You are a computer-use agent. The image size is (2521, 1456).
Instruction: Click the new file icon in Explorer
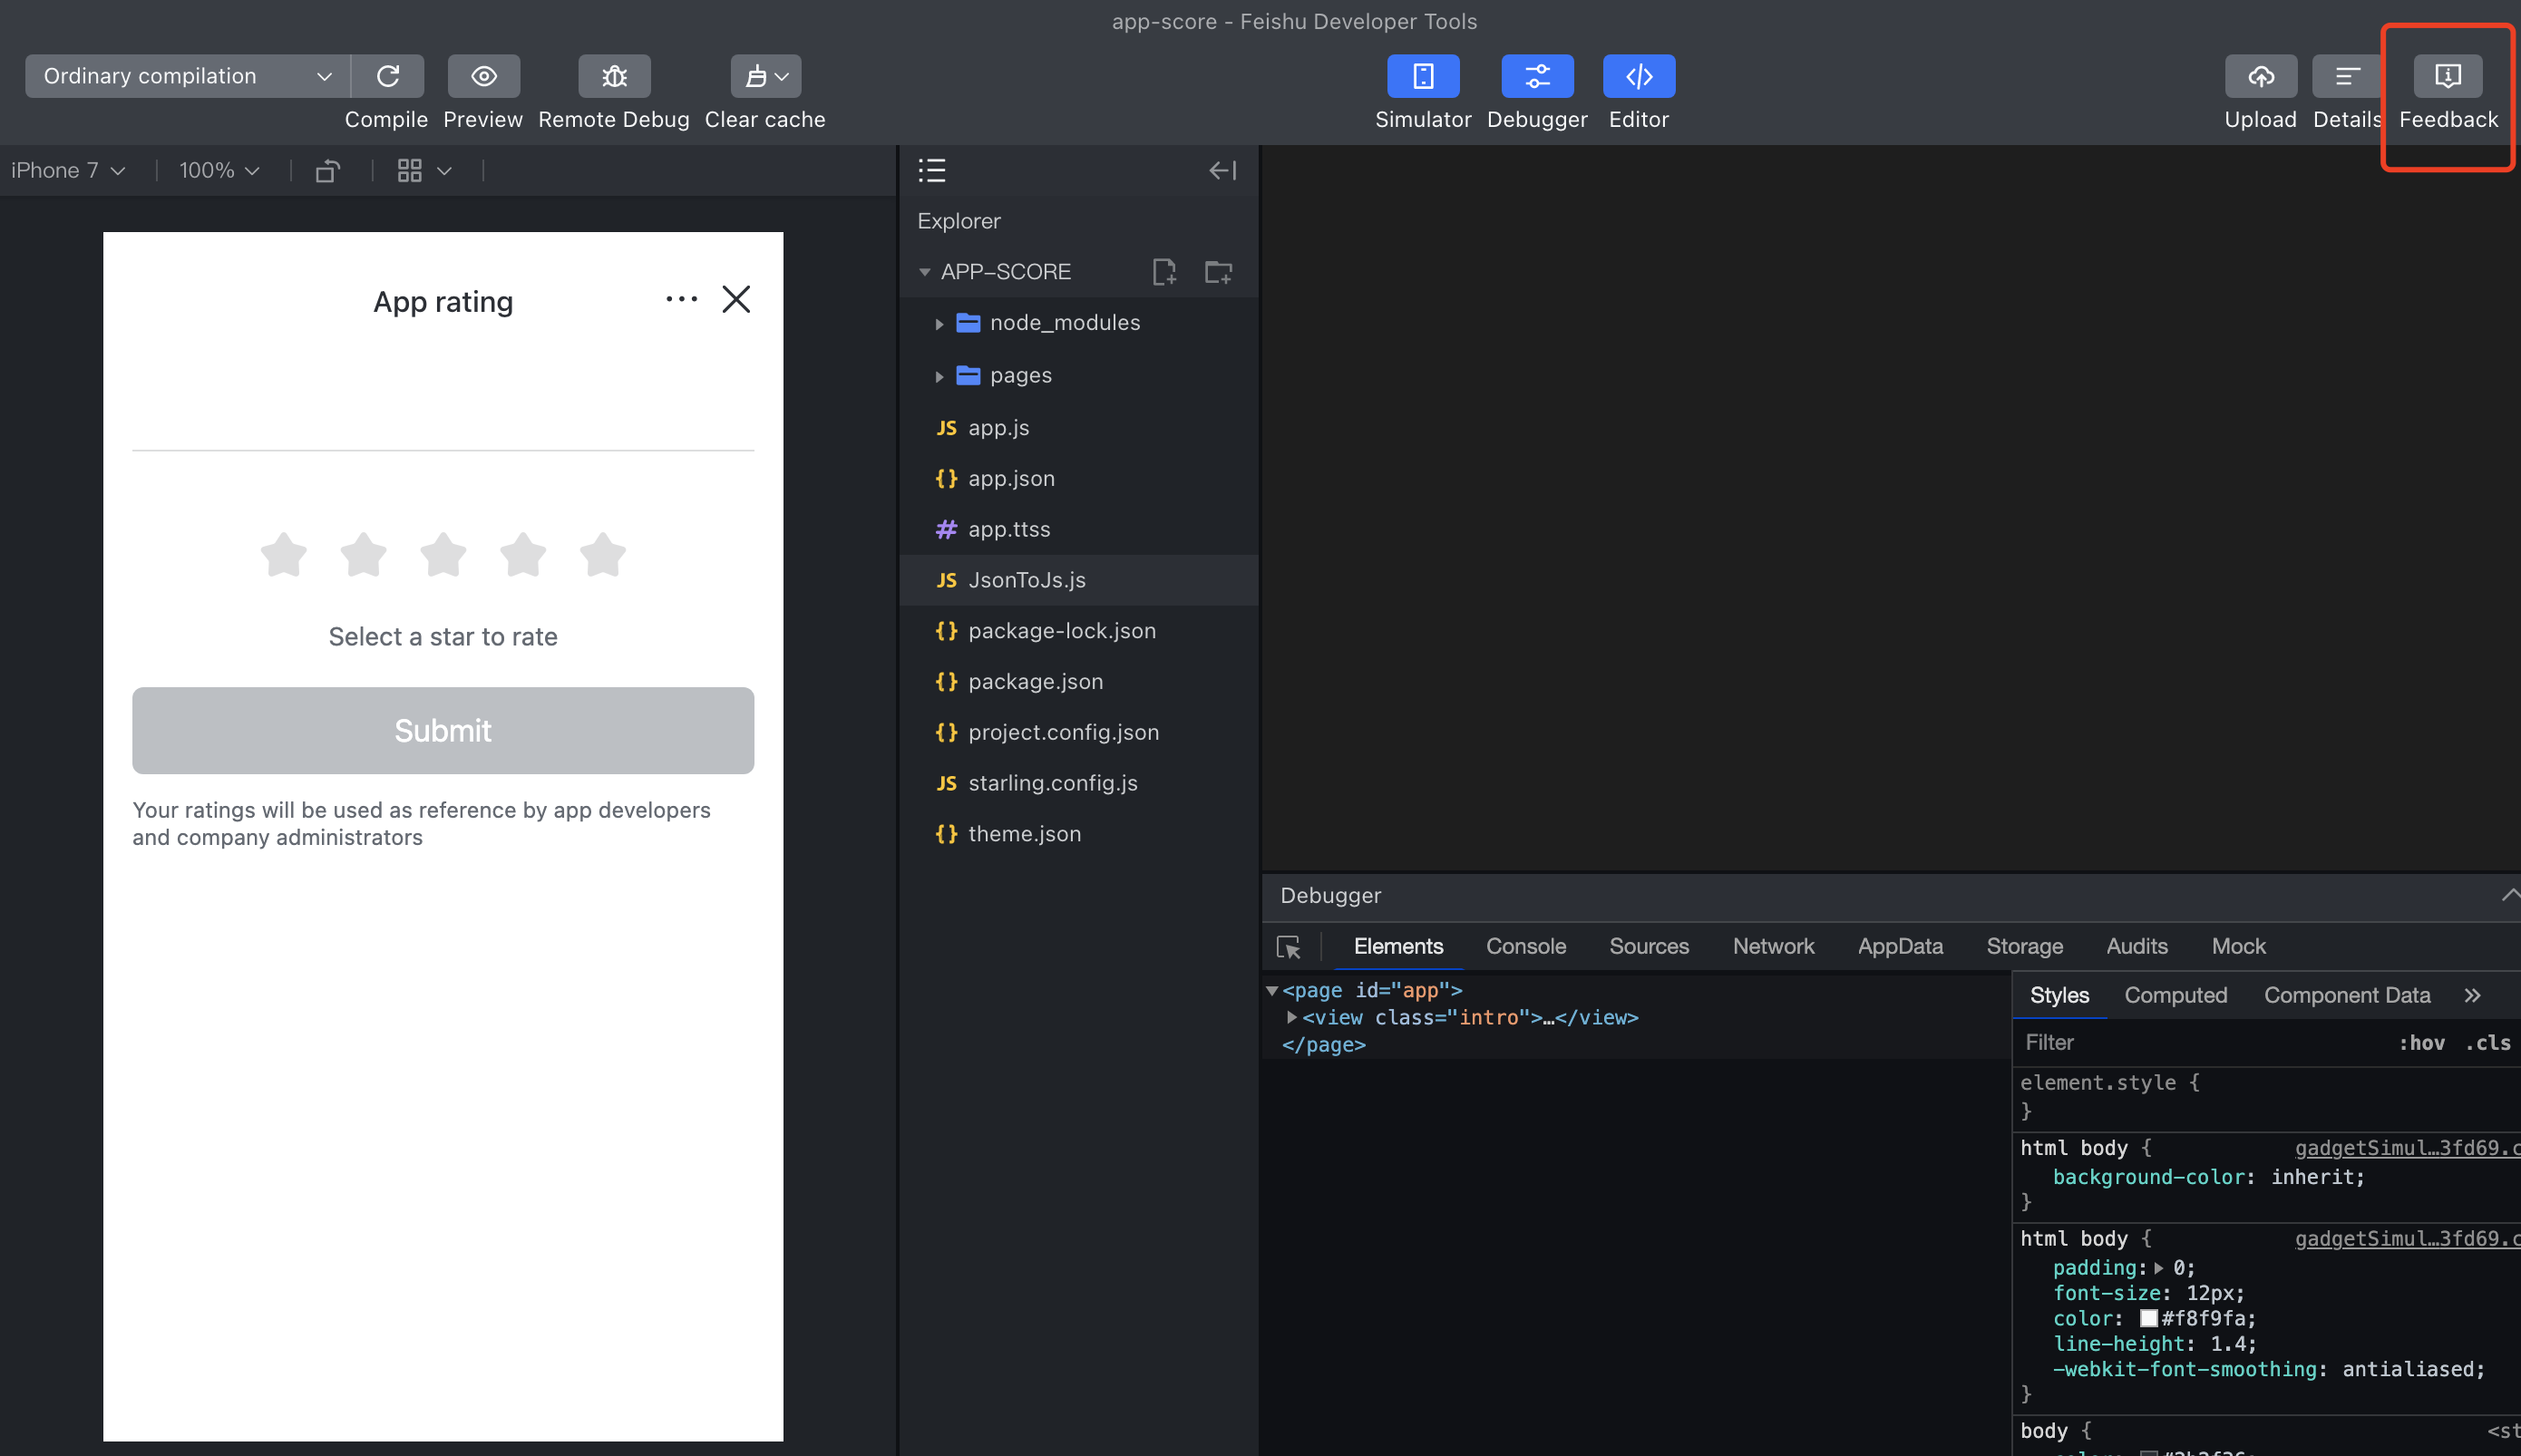1163,272
